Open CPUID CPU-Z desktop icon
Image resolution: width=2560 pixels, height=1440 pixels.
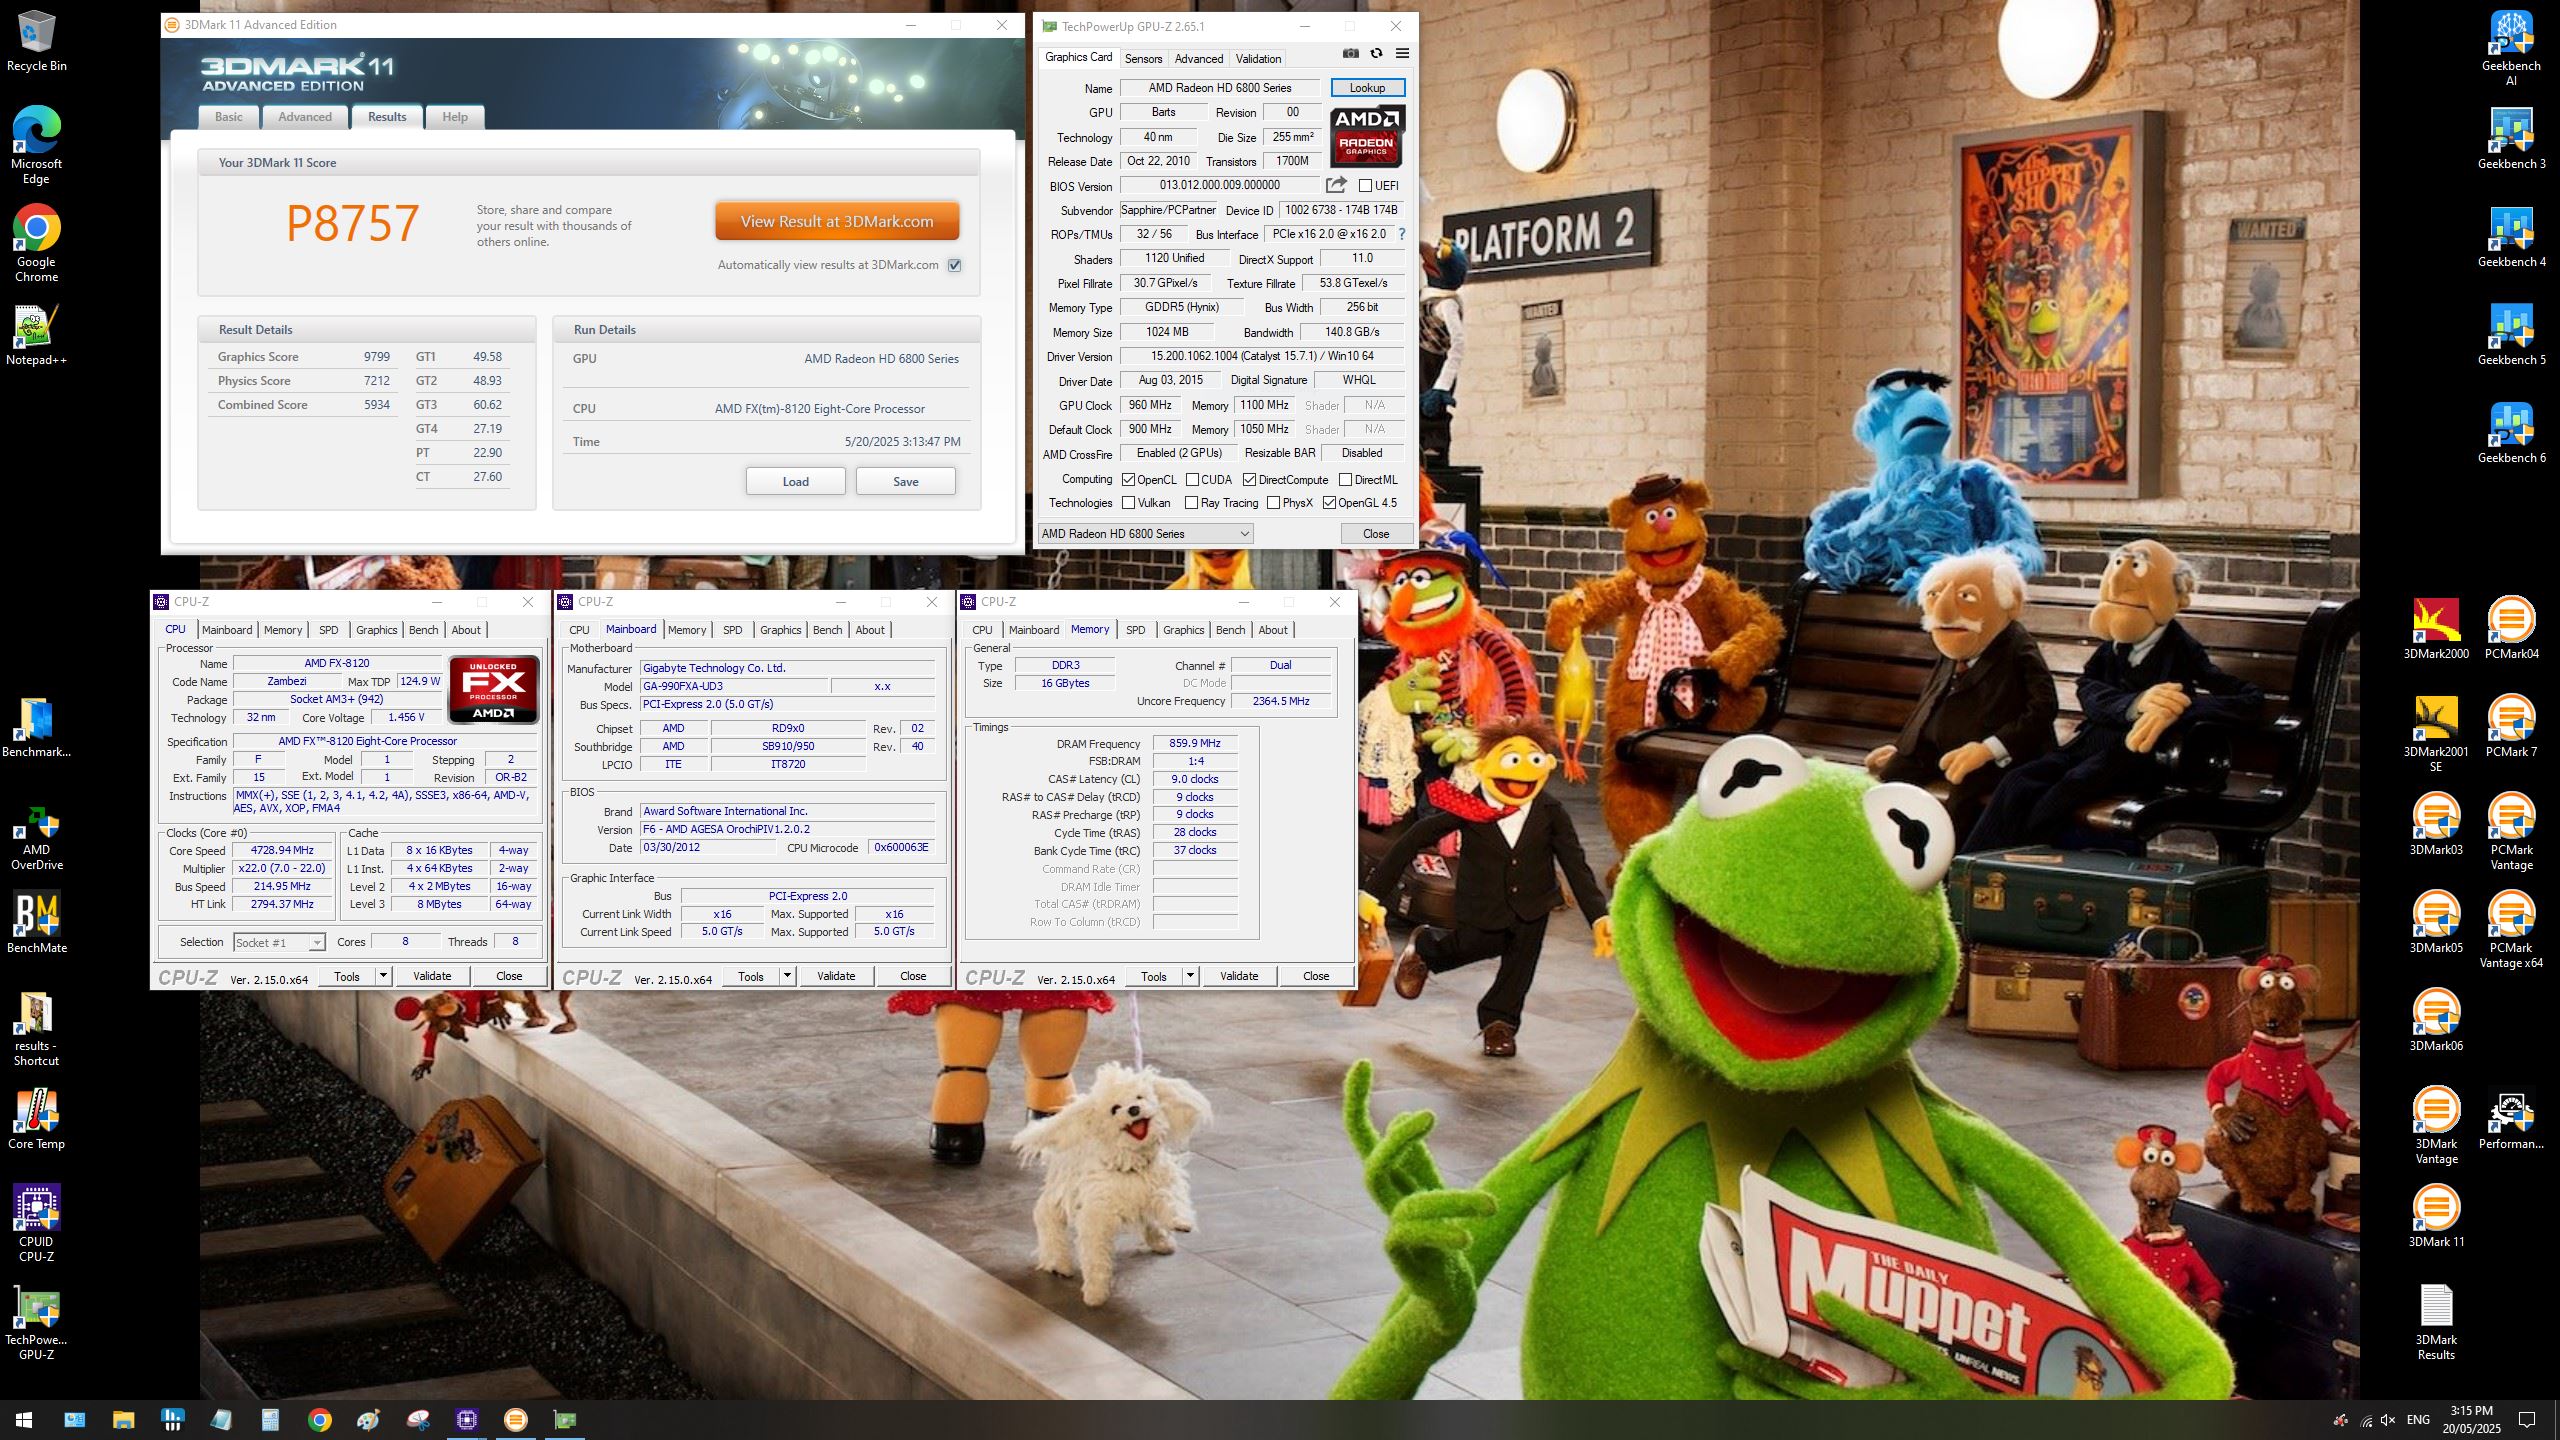click(x=37, y=1223)
